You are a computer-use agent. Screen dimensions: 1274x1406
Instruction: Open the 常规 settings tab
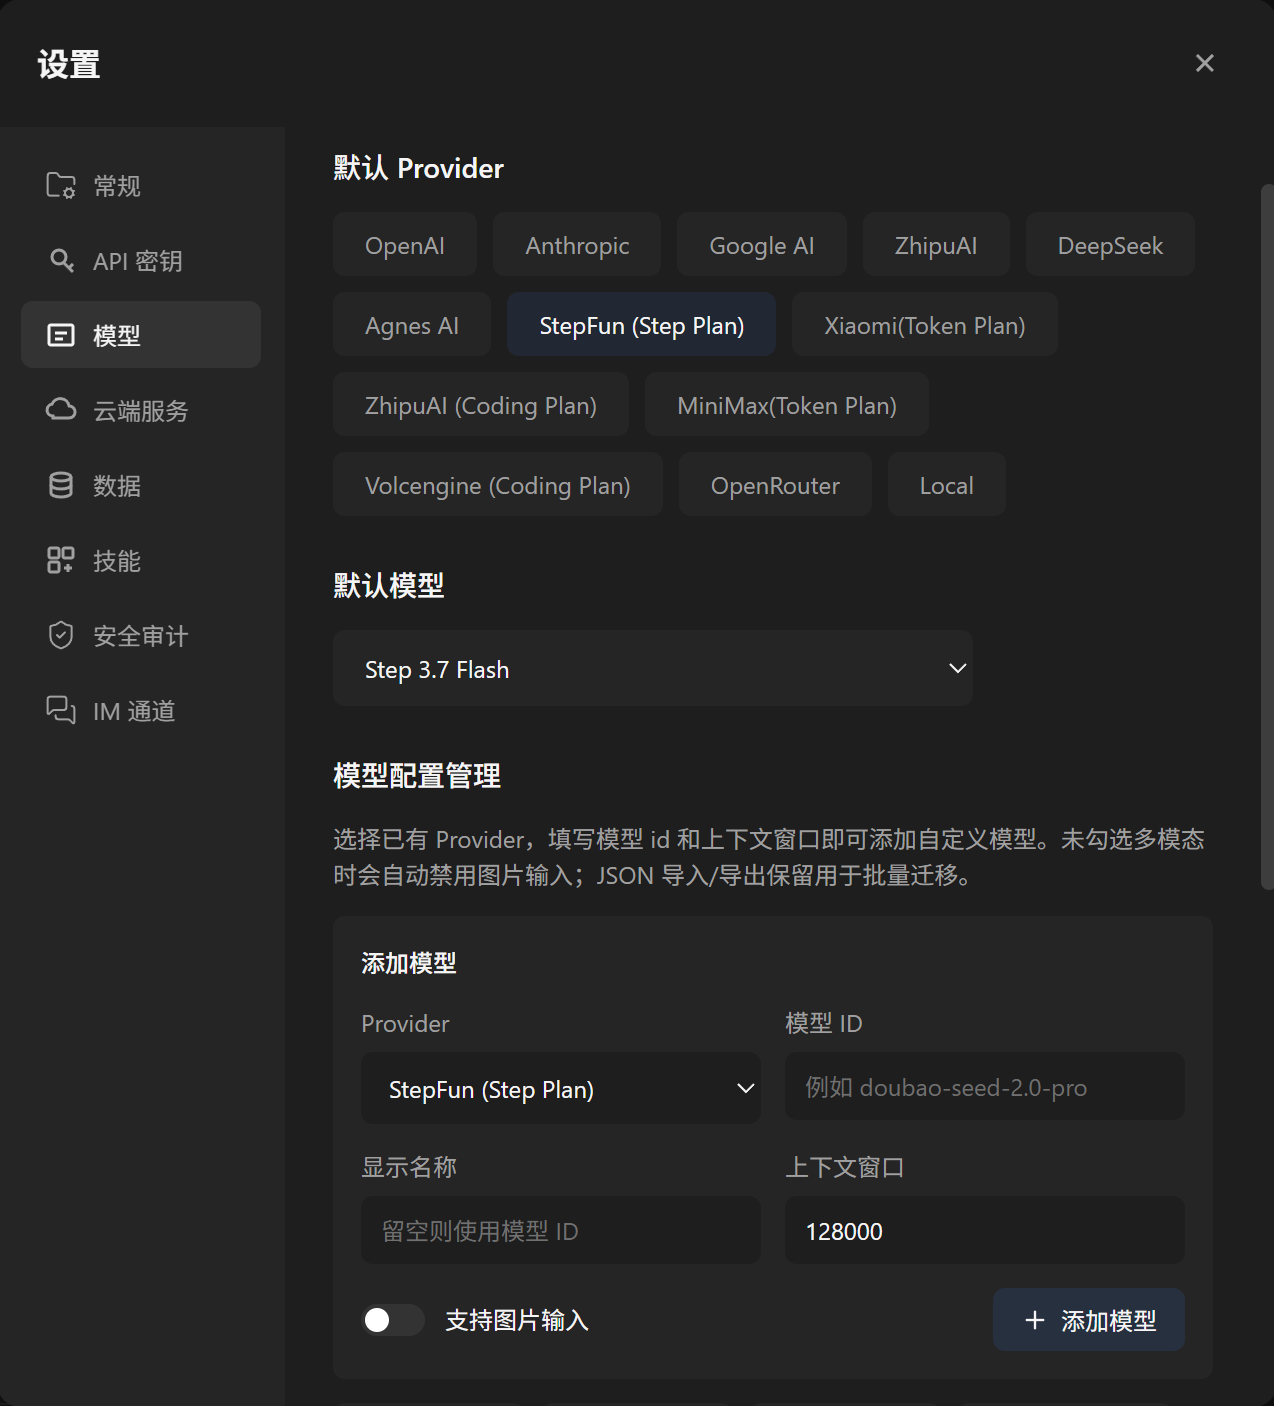[141, 185]
